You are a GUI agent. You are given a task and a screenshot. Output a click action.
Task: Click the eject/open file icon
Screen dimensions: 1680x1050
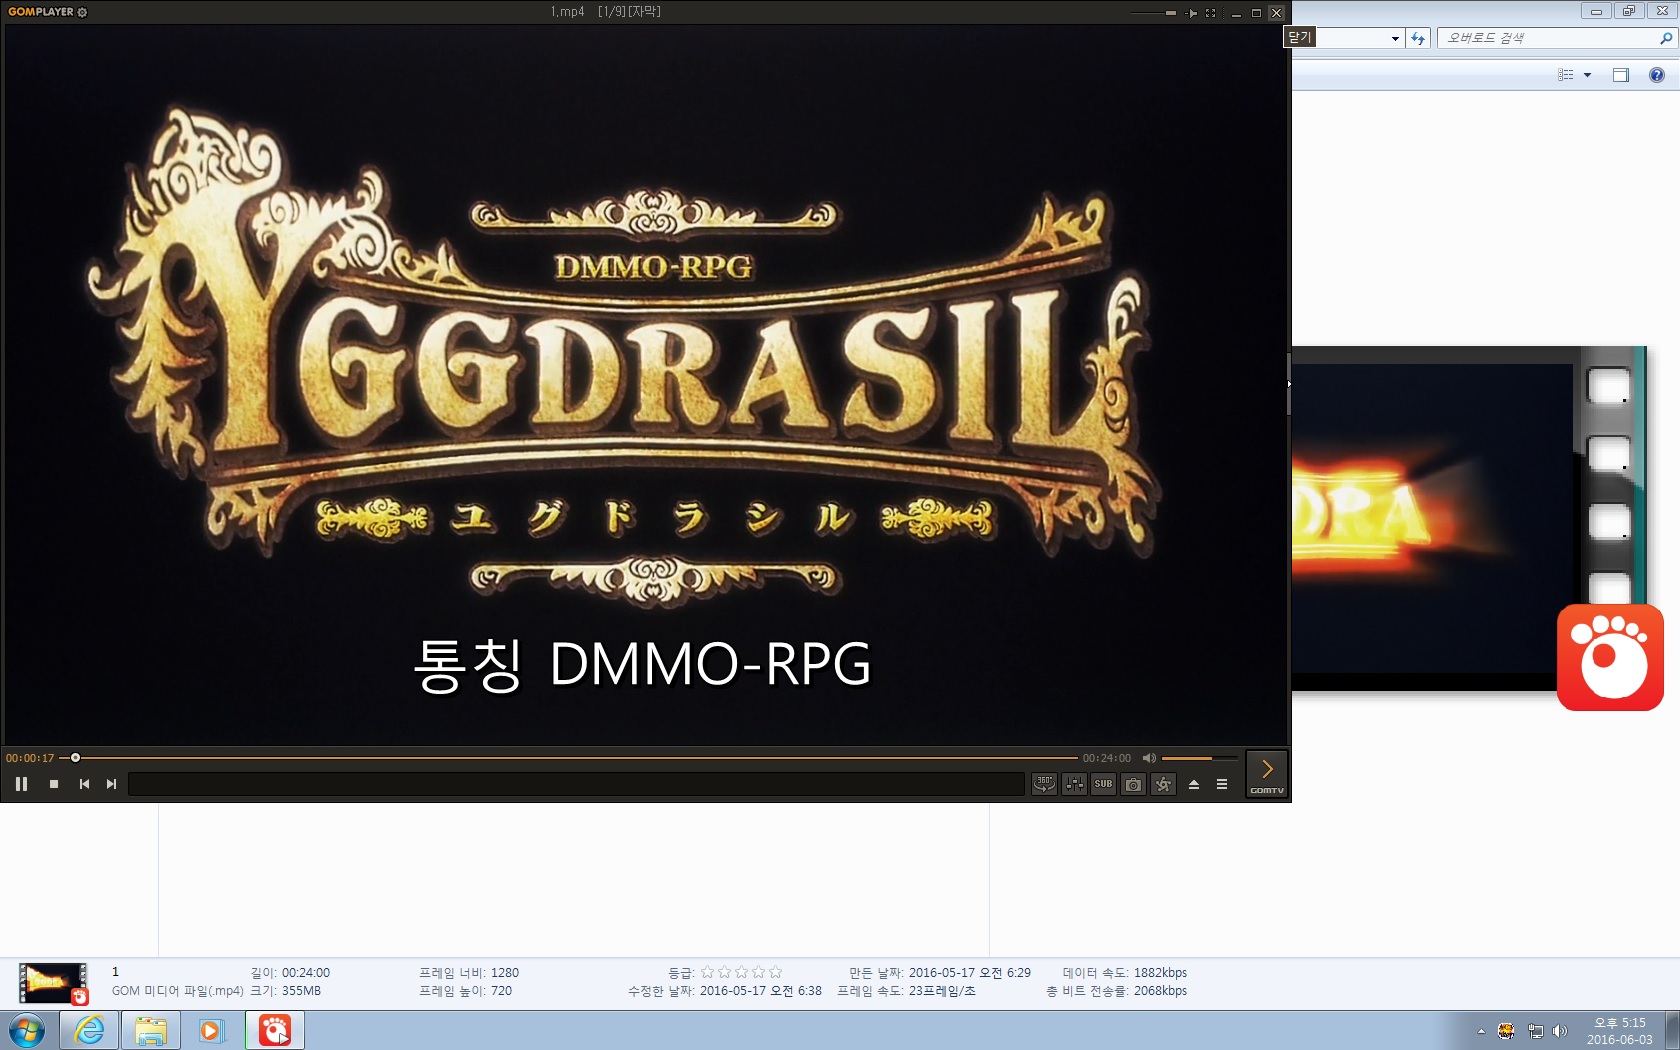(x=1194, y=784)
